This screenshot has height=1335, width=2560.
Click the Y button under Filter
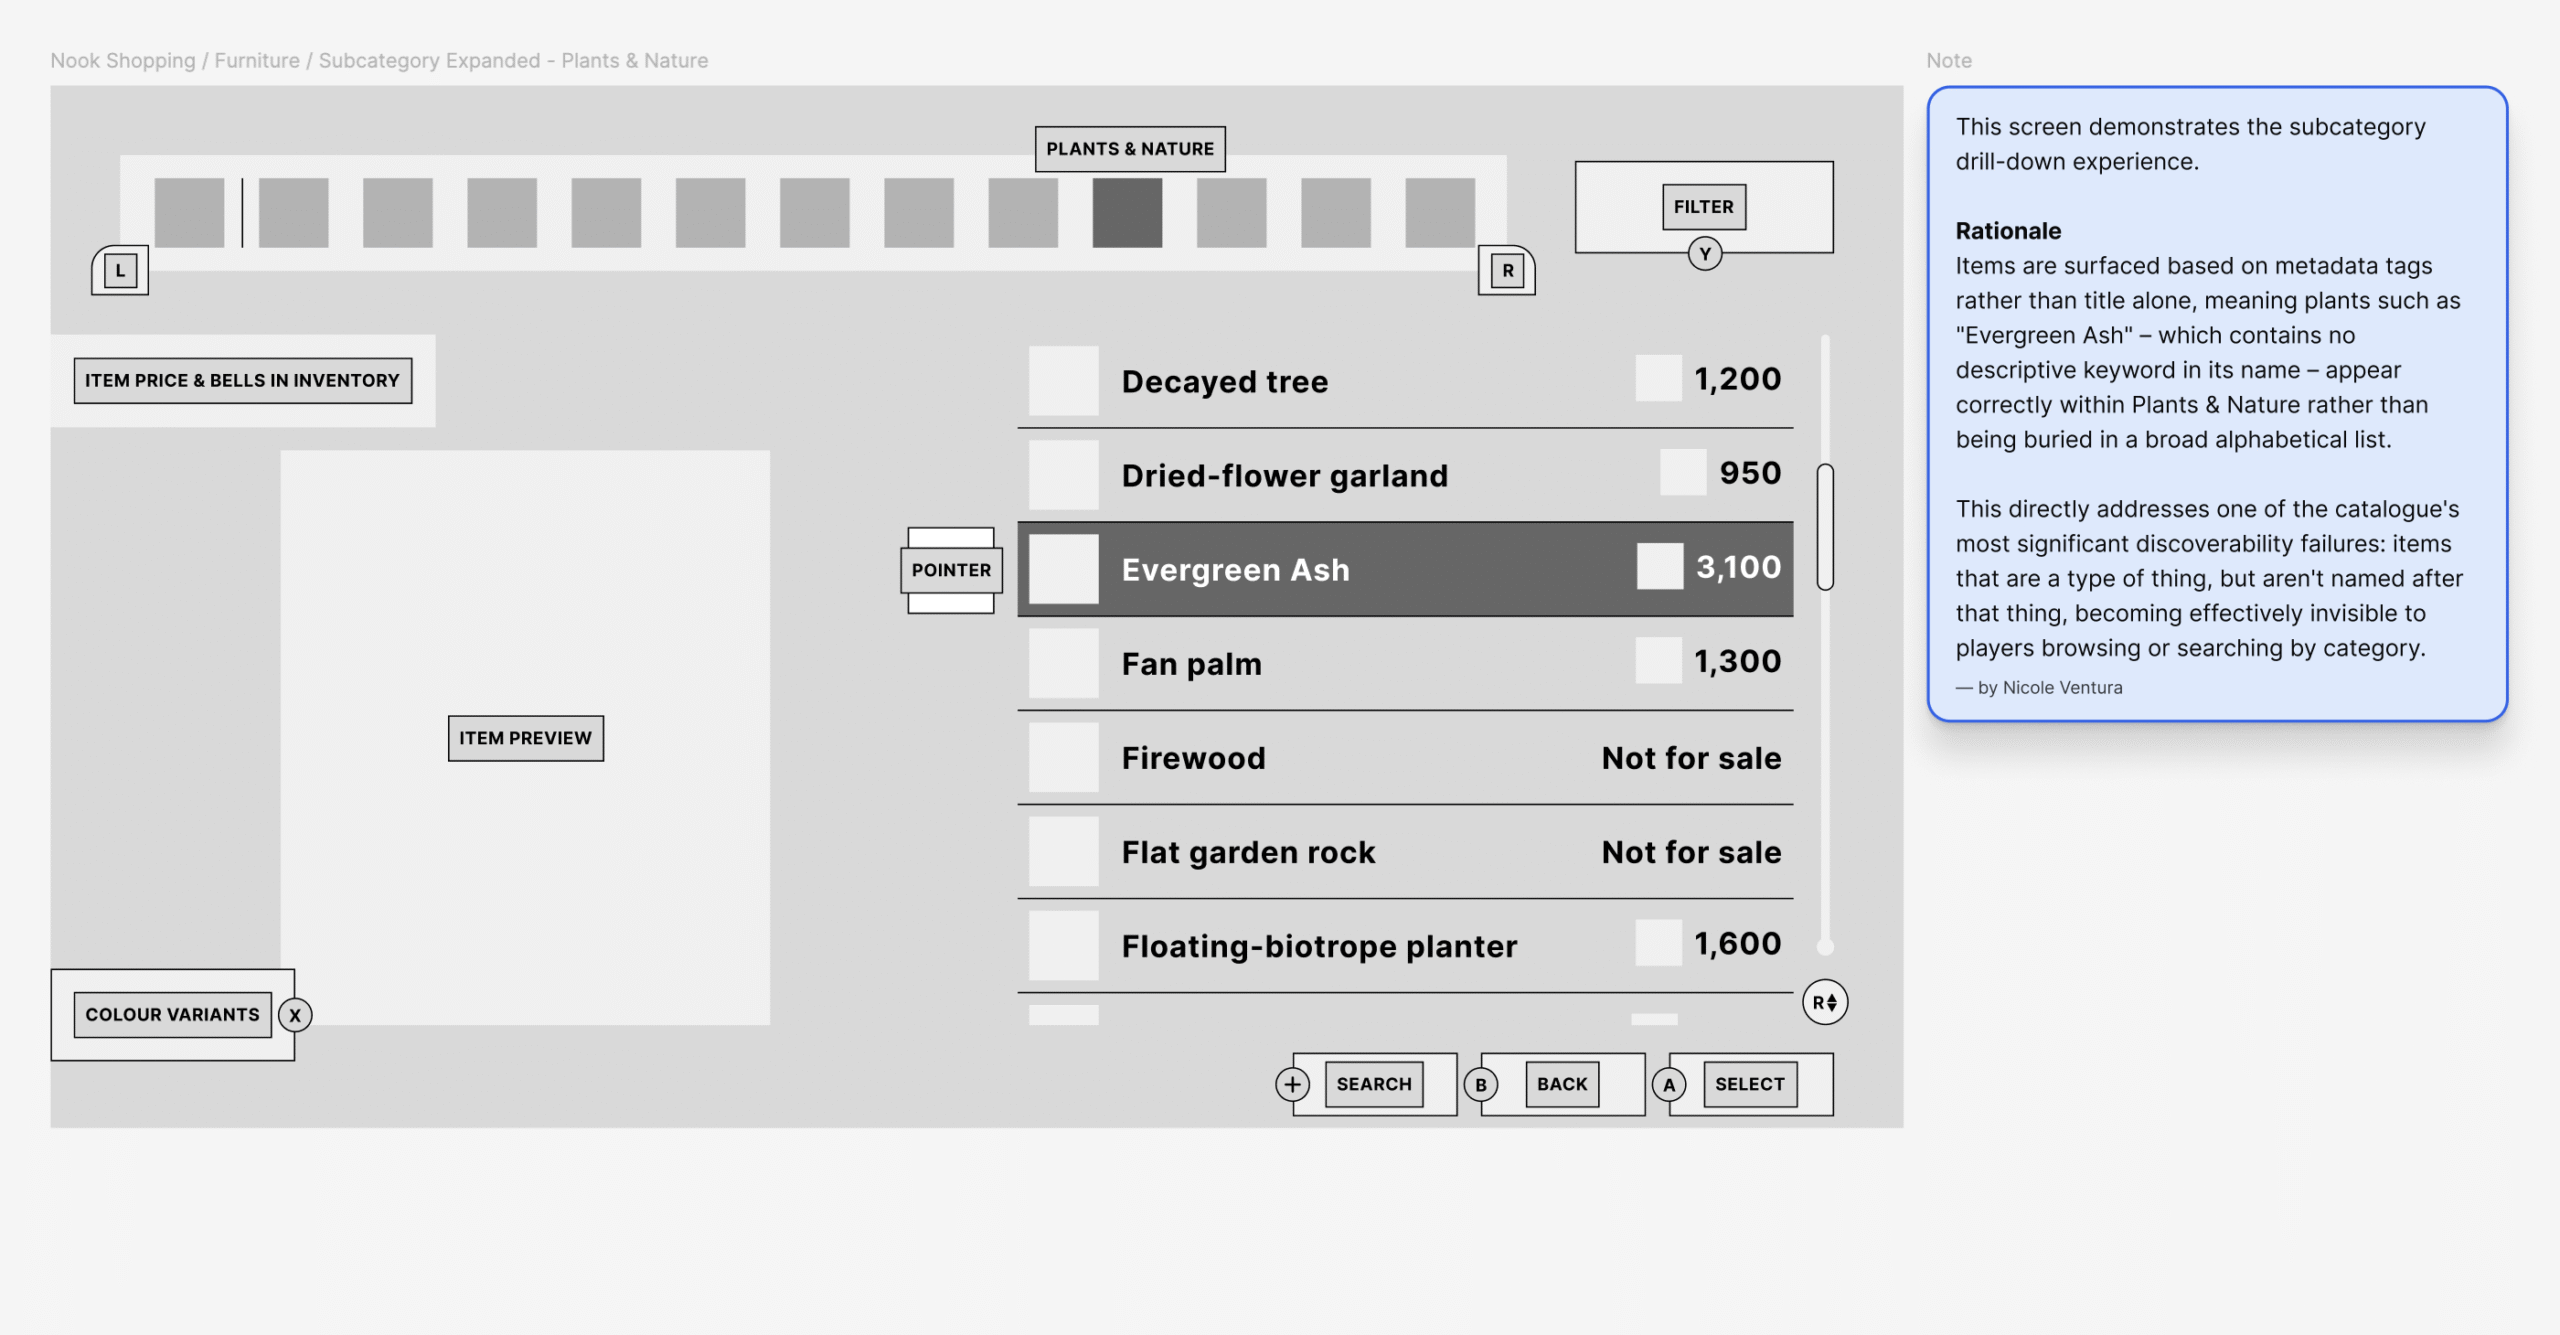[x=1704, y=254]
